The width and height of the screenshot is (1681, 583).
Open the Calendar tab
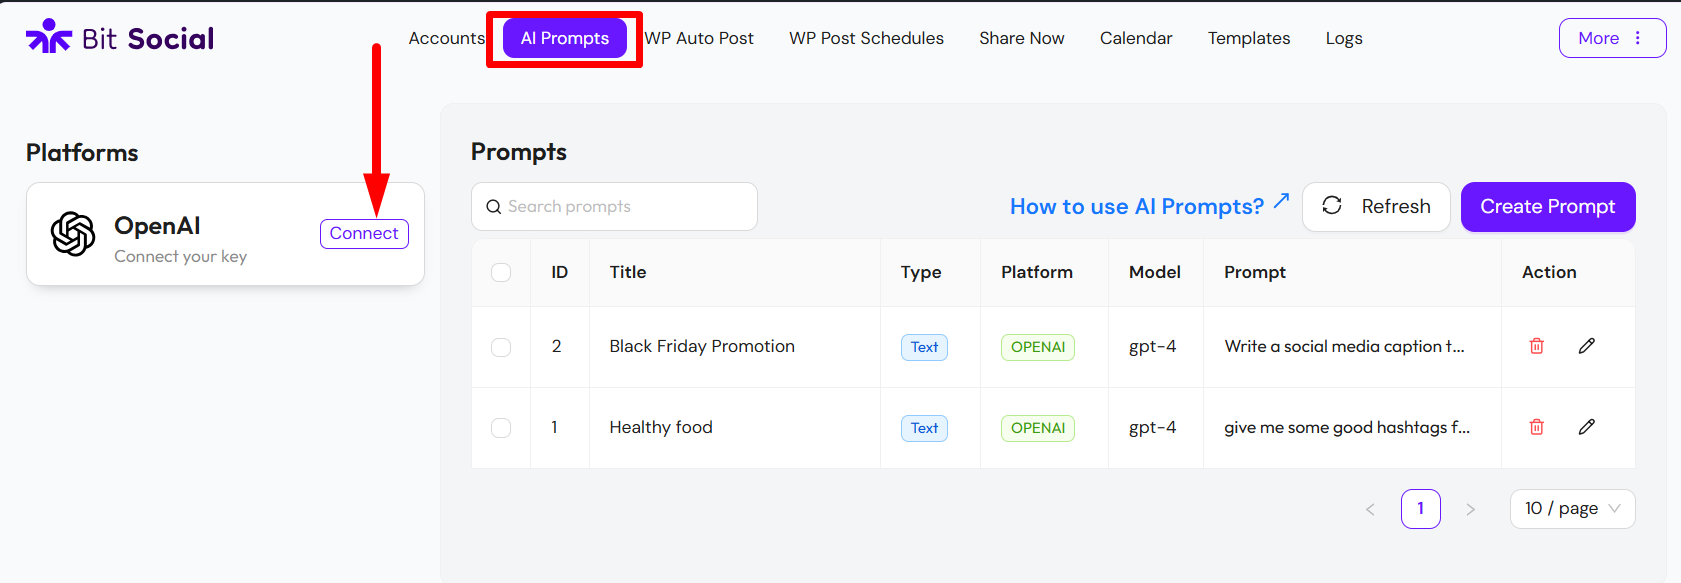click(x=1136, y=38)
